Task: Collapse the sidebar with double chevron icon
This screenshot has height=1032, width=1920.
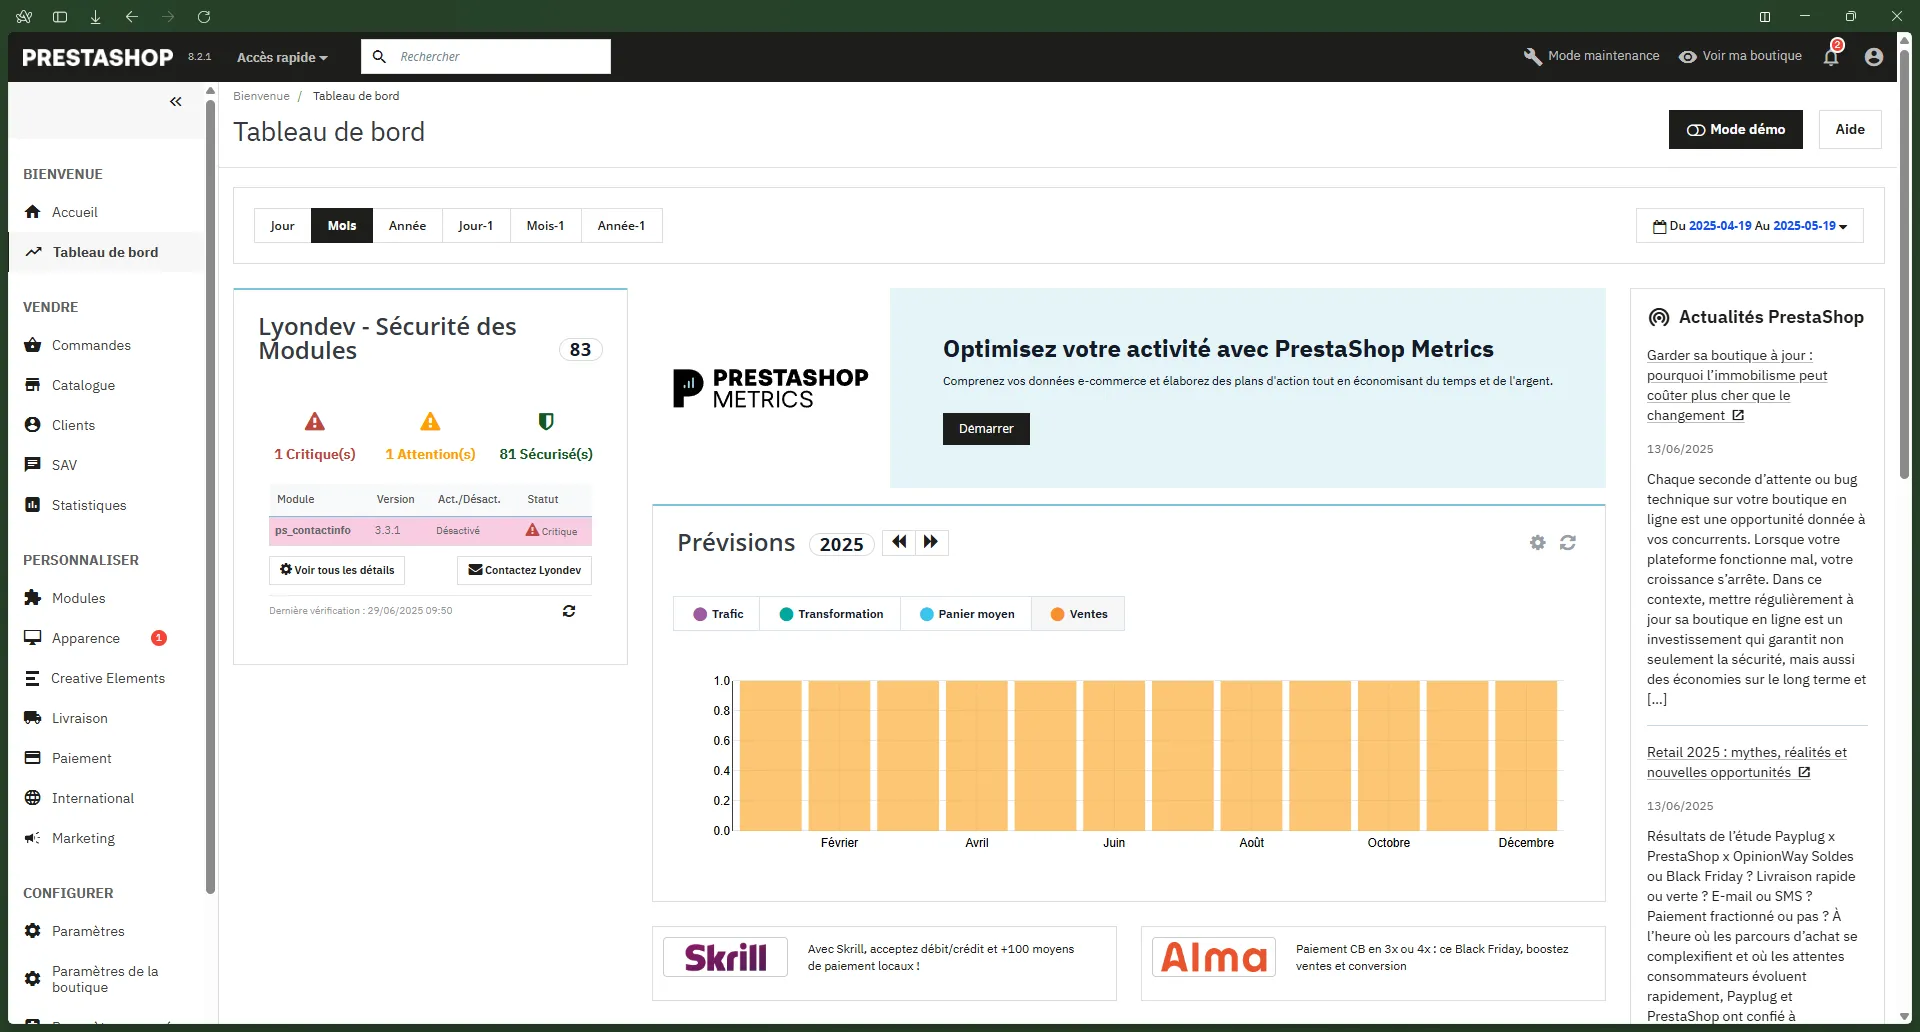Action: (x=176, y=102)
